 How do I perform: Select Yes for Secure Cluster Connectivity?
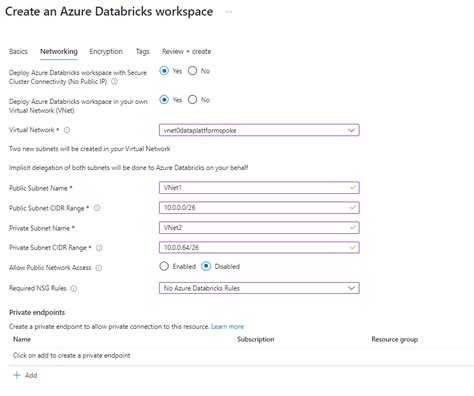click(x=164, y=71)
